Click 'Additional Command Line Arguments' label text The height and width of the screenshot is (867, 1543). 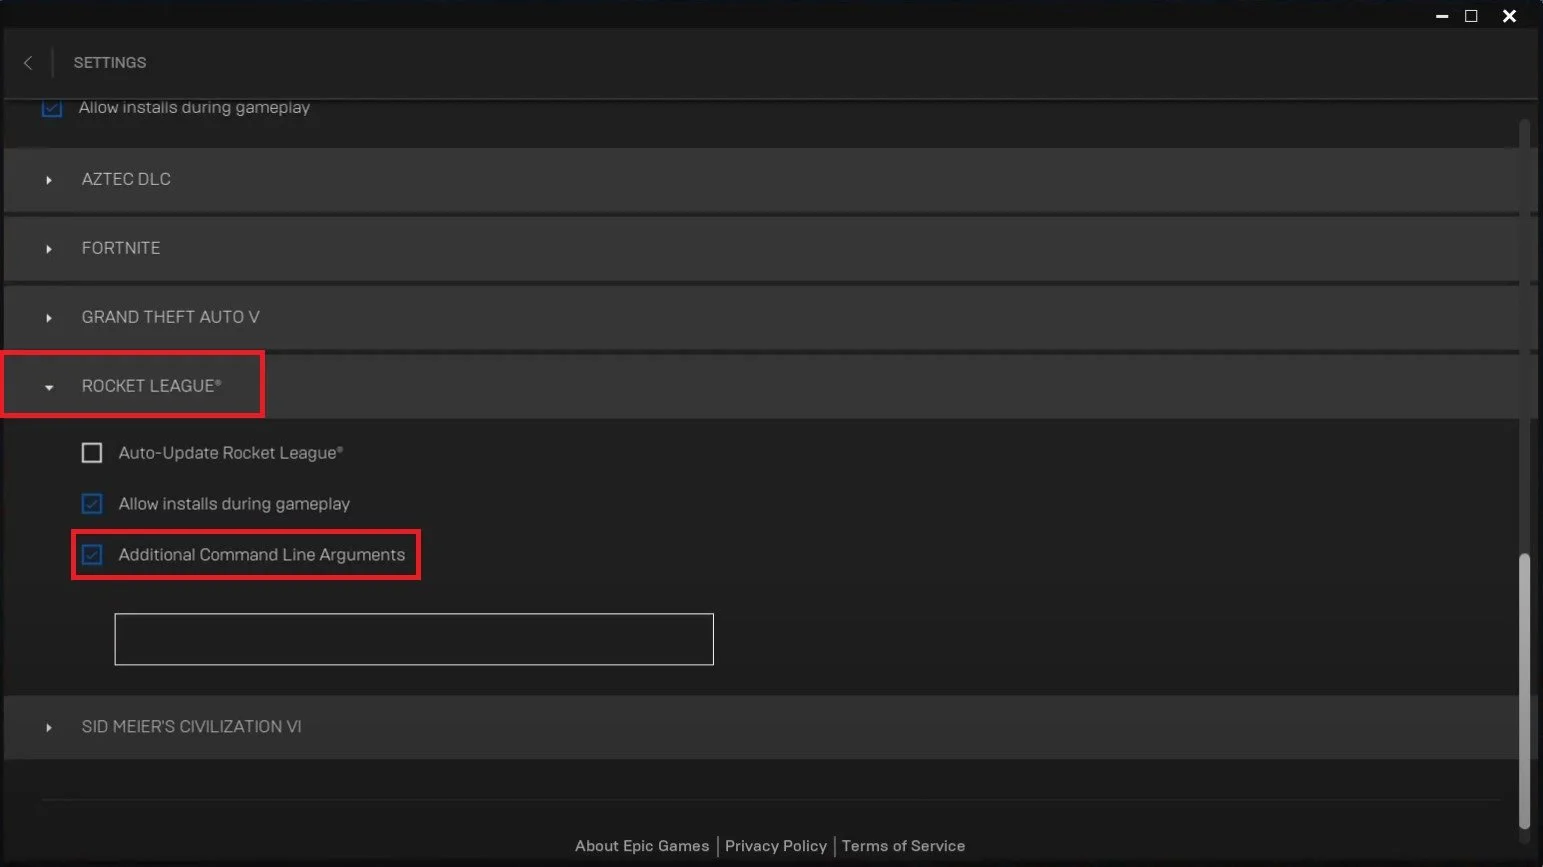coord(262,555)
